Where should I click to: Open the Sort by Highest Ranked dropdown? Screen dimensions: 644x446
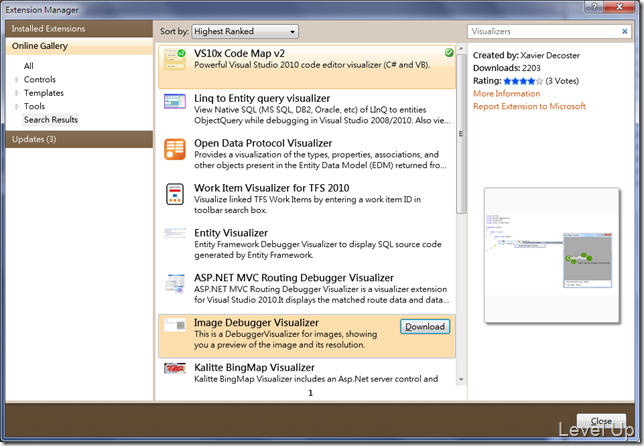tap(245, 32)
